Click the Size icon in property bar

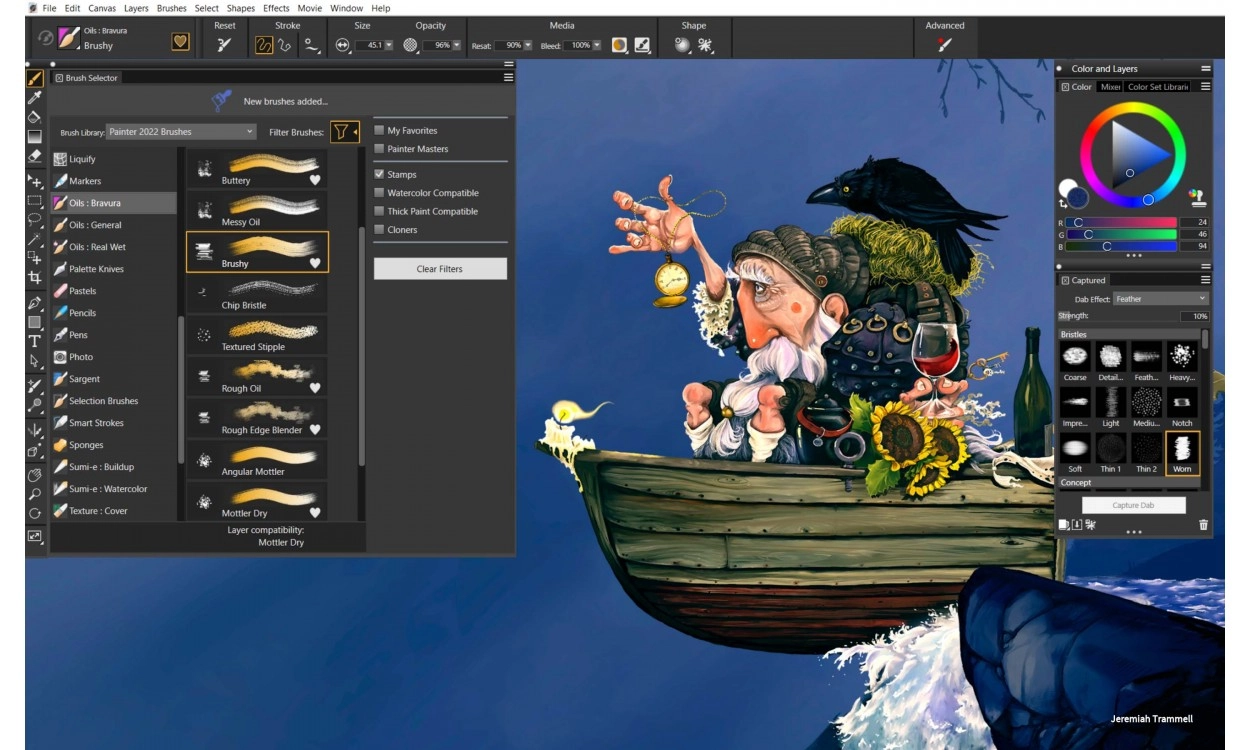pyautogui.click(x=343, y=45)
